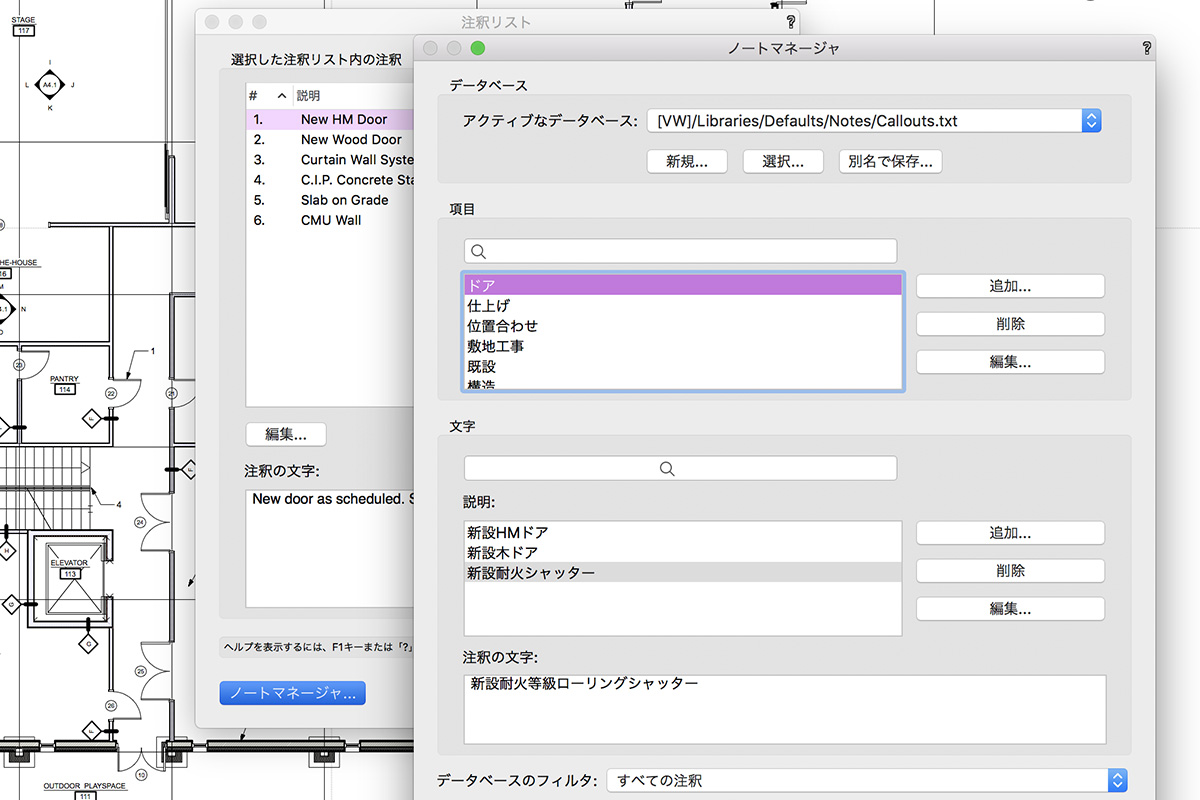This screenshot has width=1200, height=800.
Task: Select the 新設耐火シャッター description
Action: point(683,573)
